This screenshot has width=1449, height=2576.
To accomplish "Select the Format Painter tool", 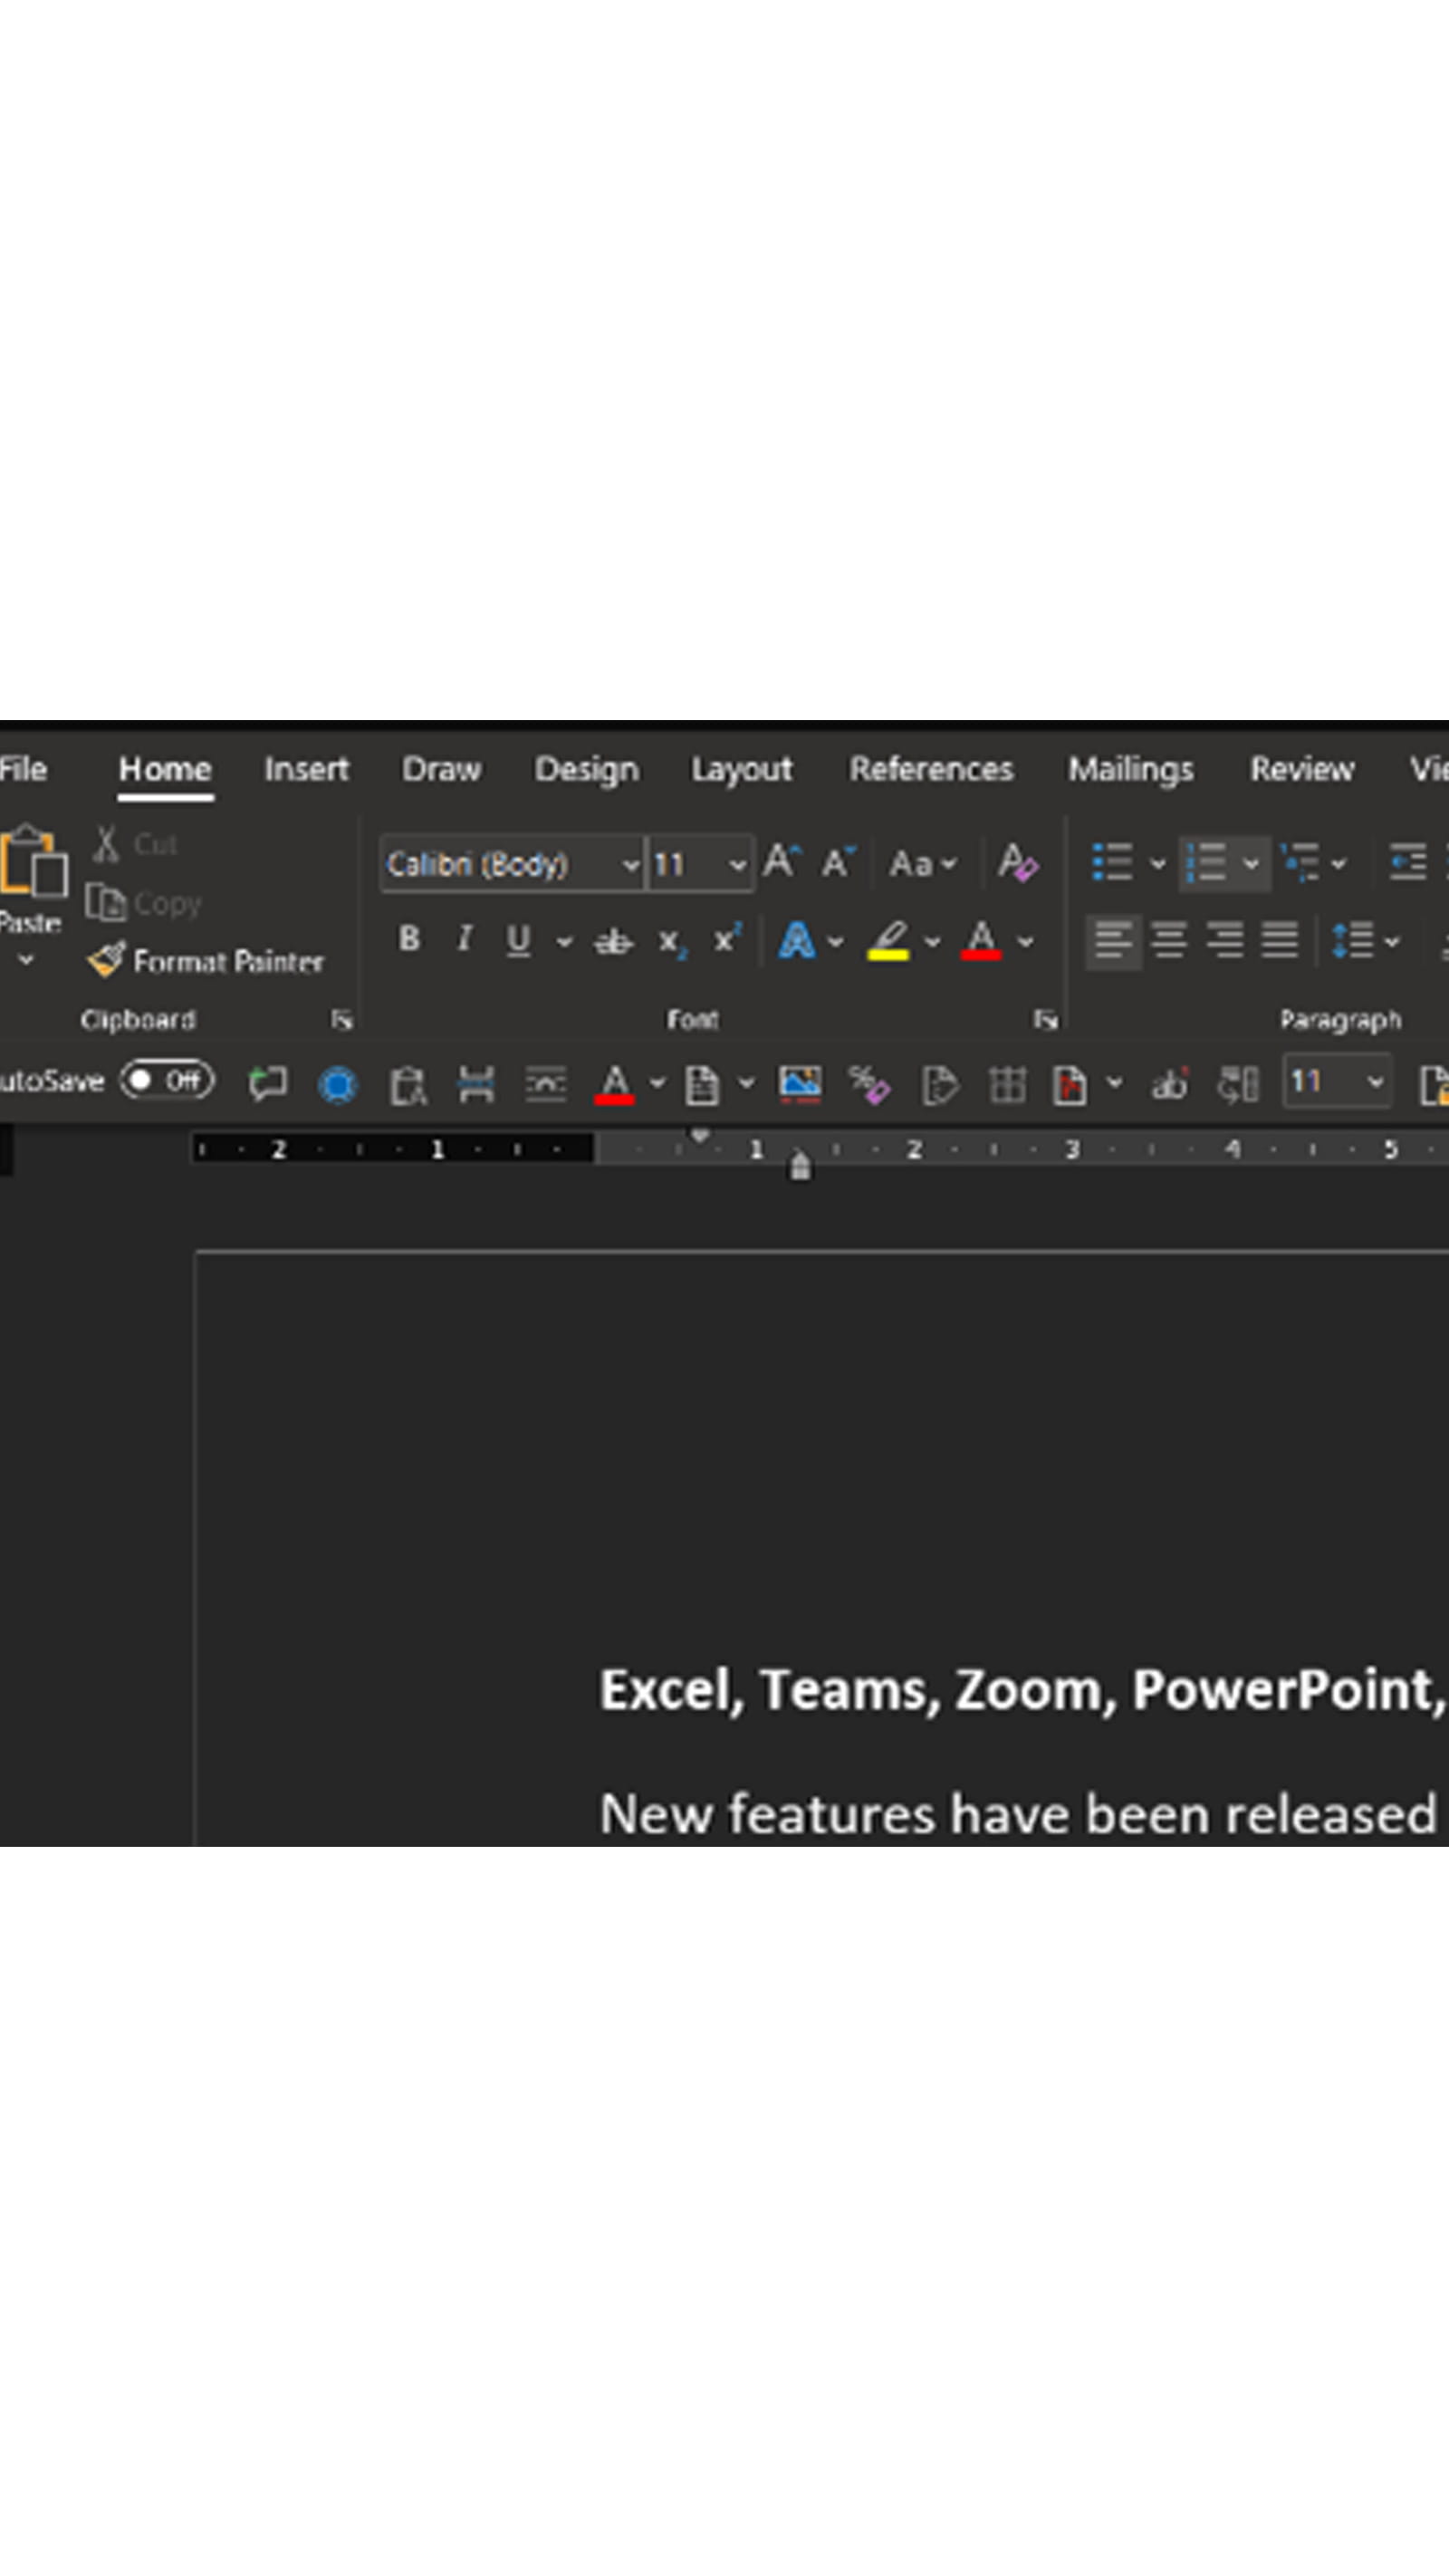I will tap(206, 961).
